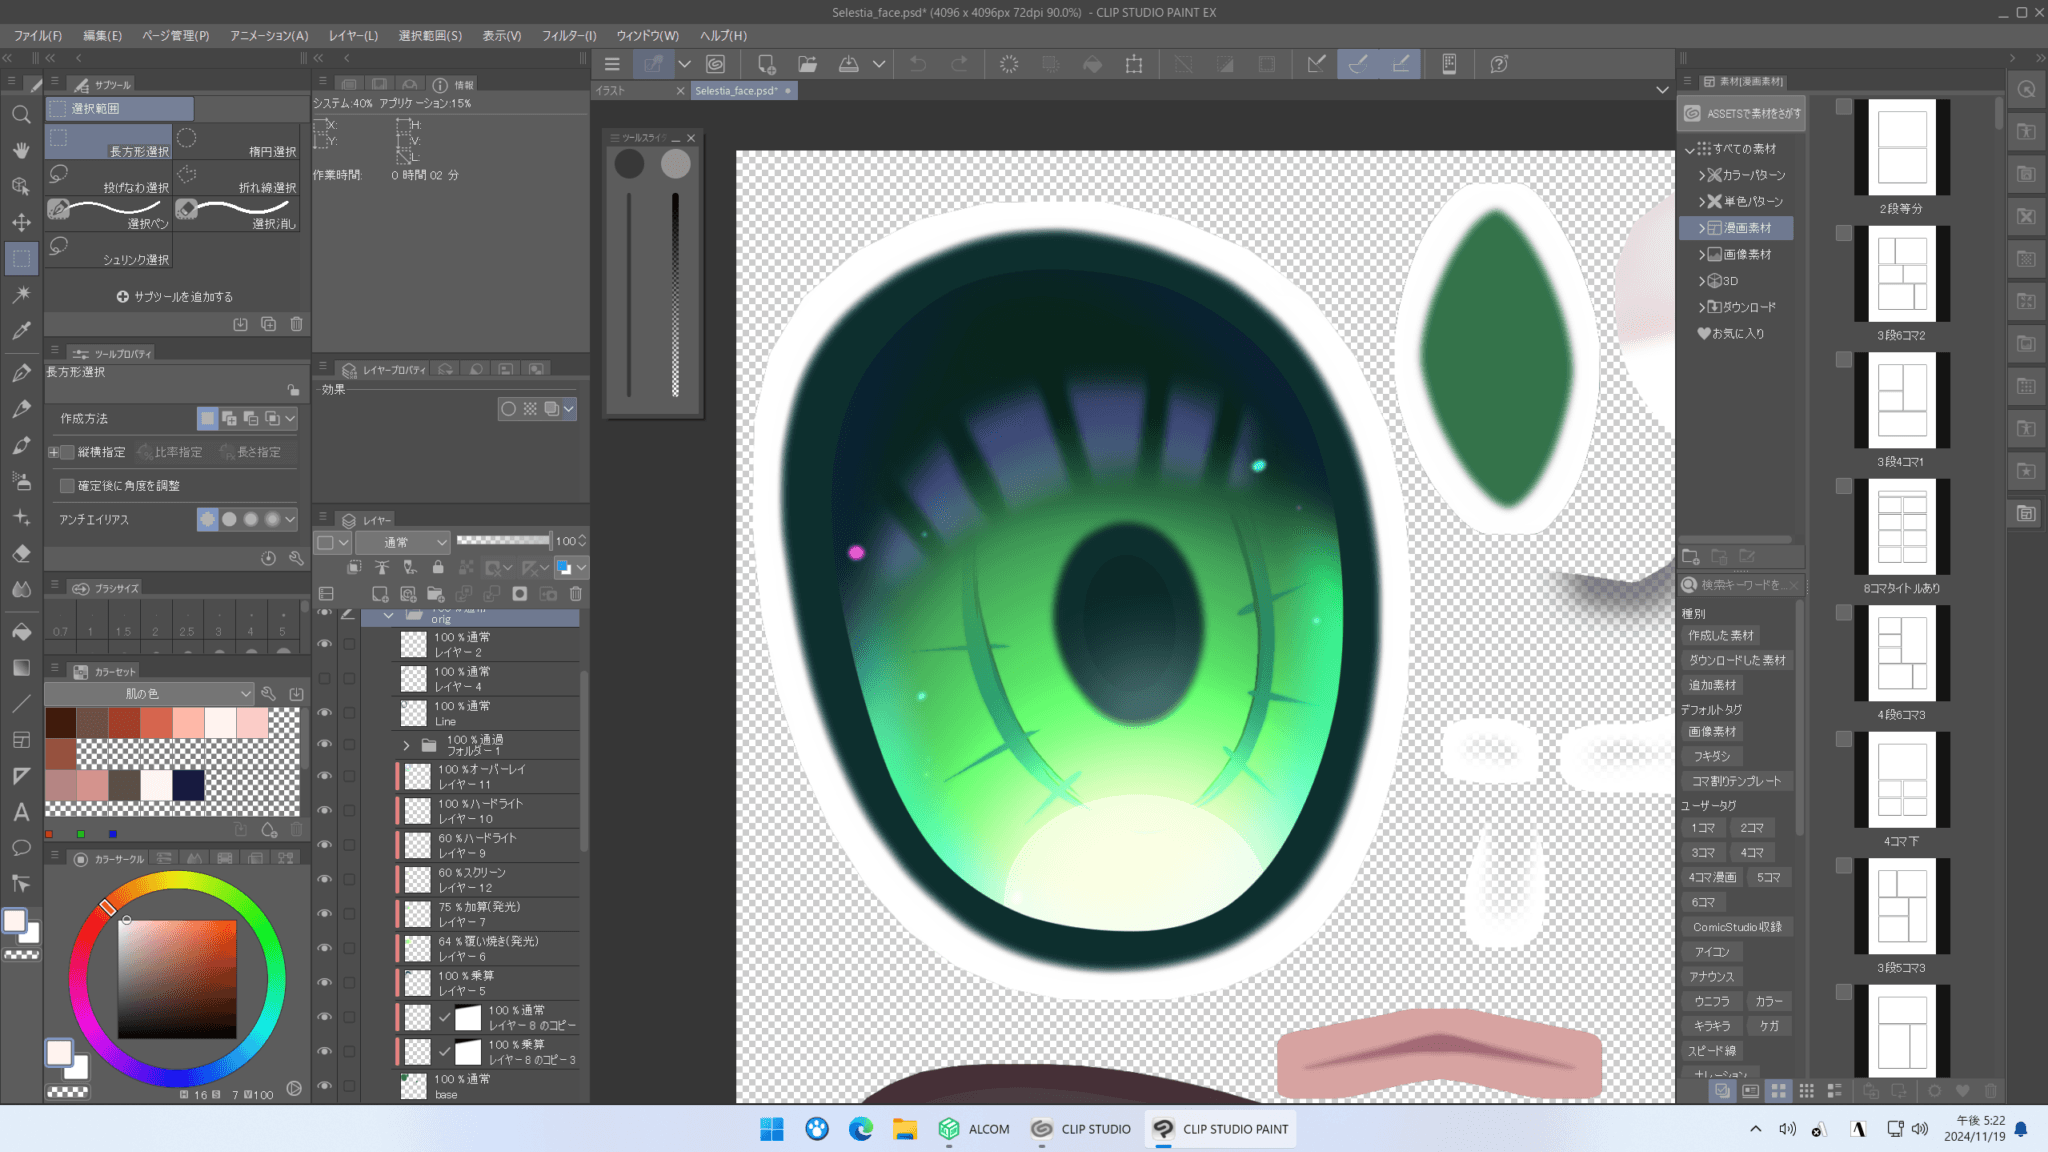Enable the 縦横指定 checkbox
The width and height of the screenshot is (2048, 1152).
68,452
